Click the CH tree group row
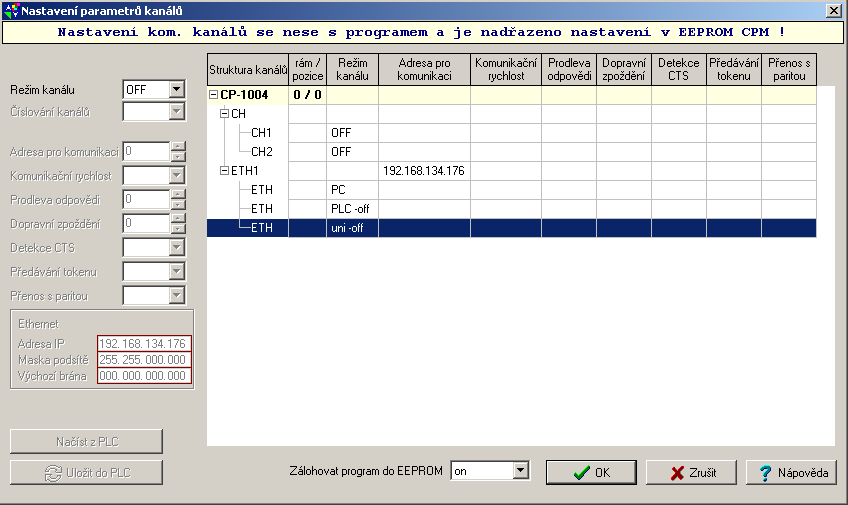848x505 pixels. (x=511, y=114)
